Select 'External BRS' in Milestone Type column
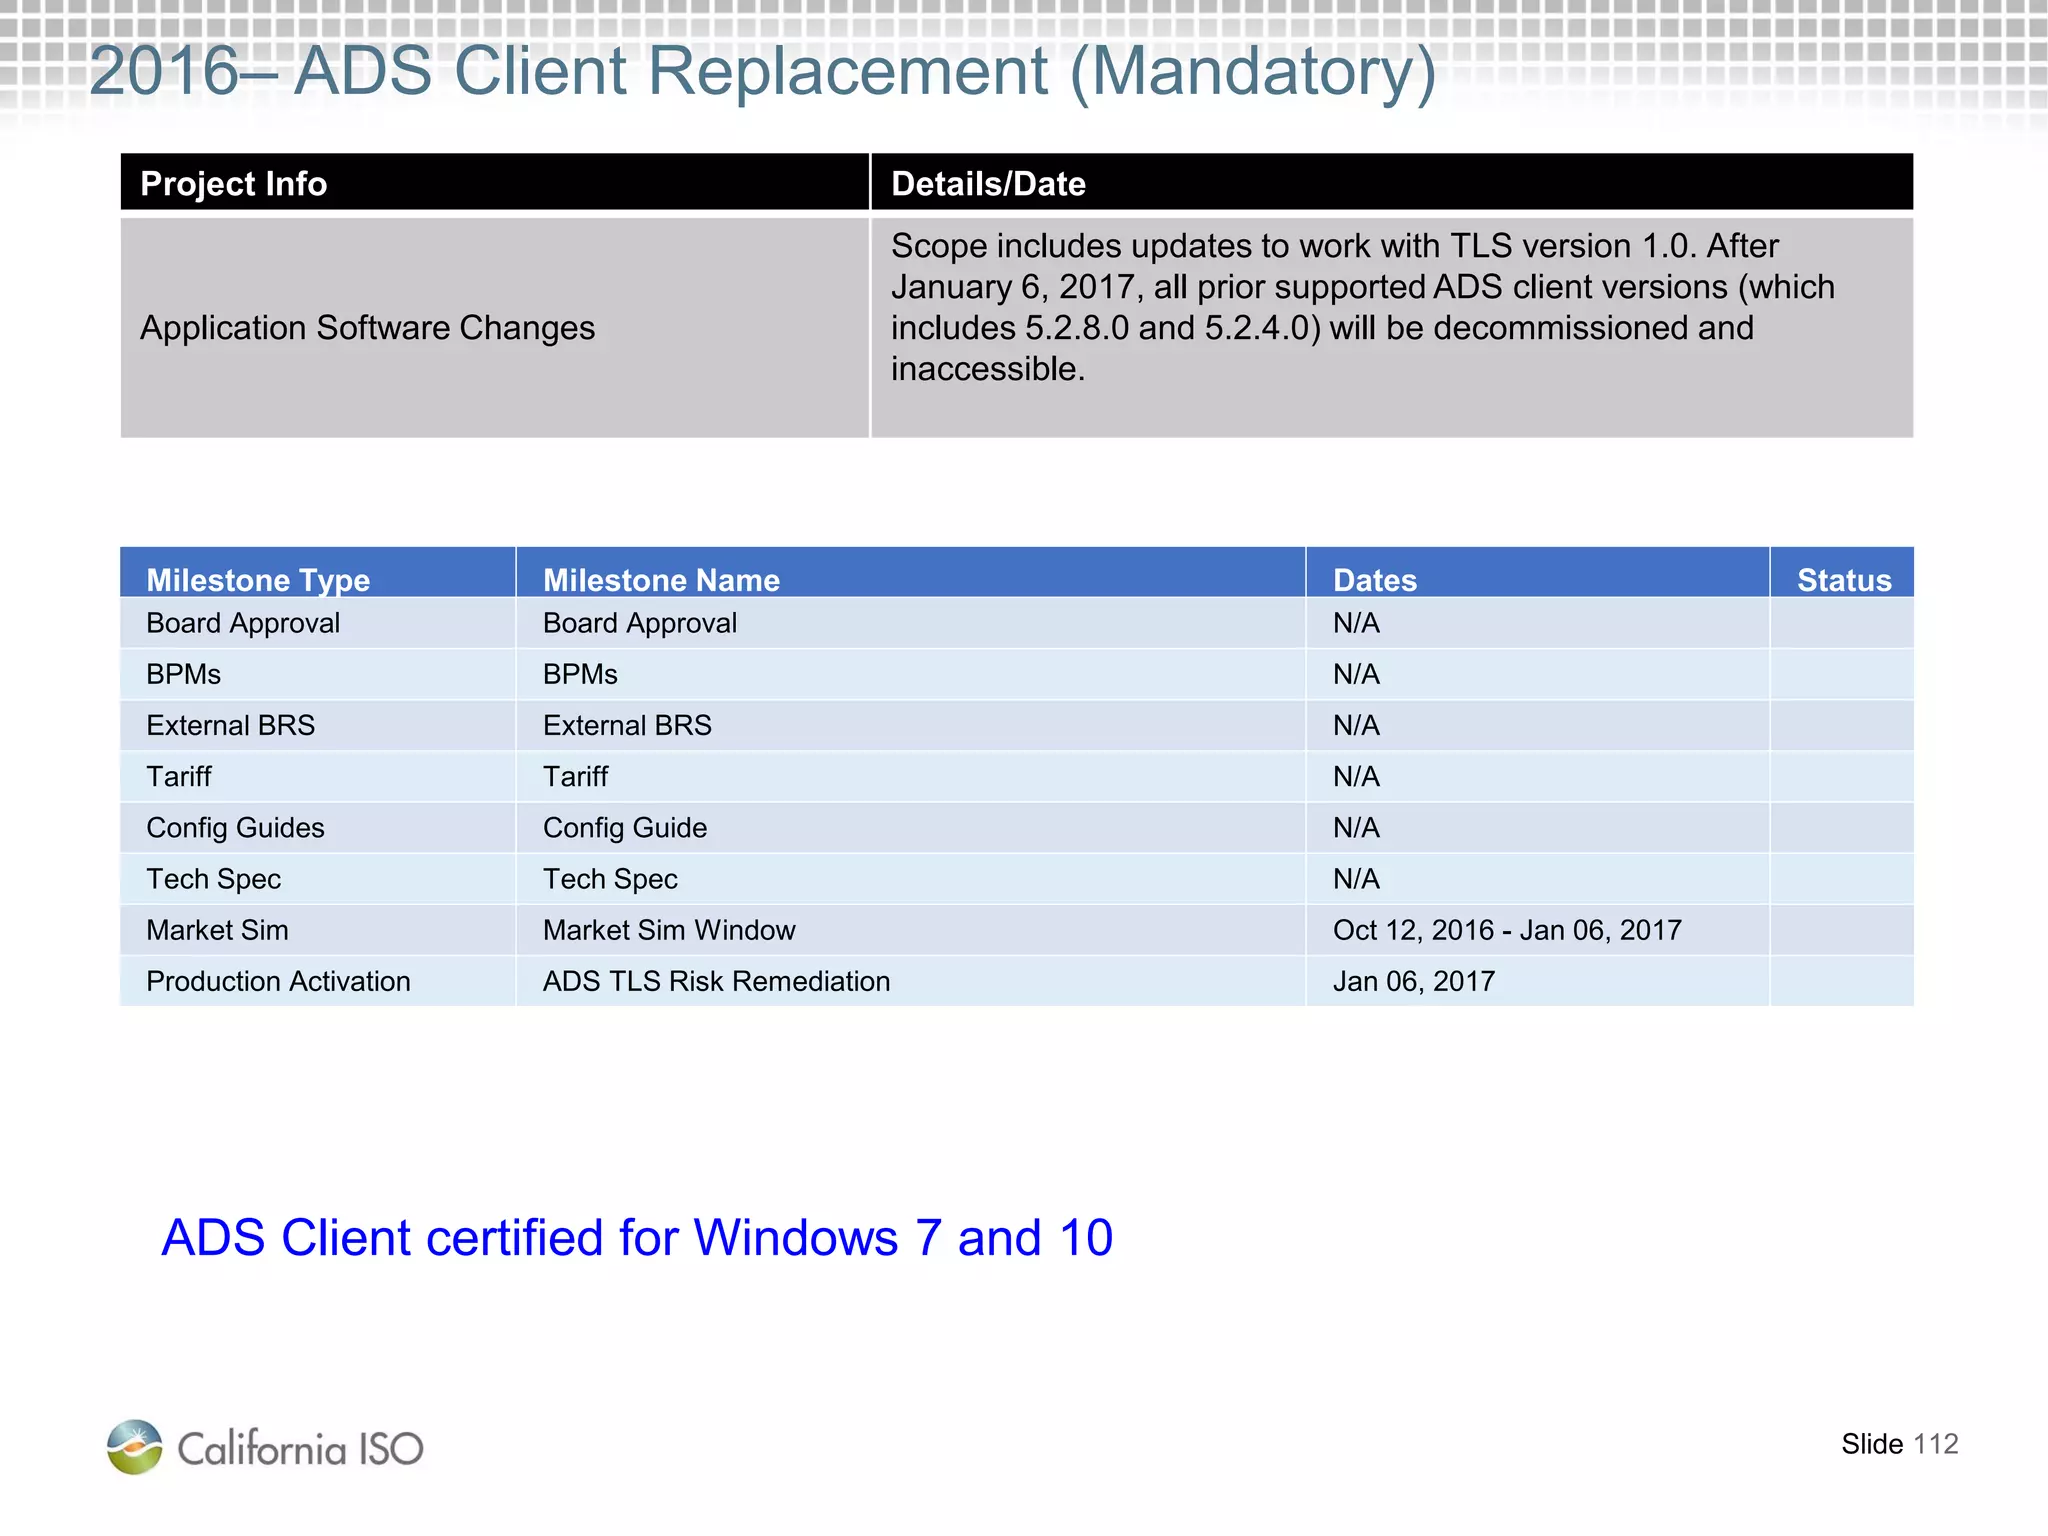This screenshot has height=1536, width=2048. click(230, 726)
